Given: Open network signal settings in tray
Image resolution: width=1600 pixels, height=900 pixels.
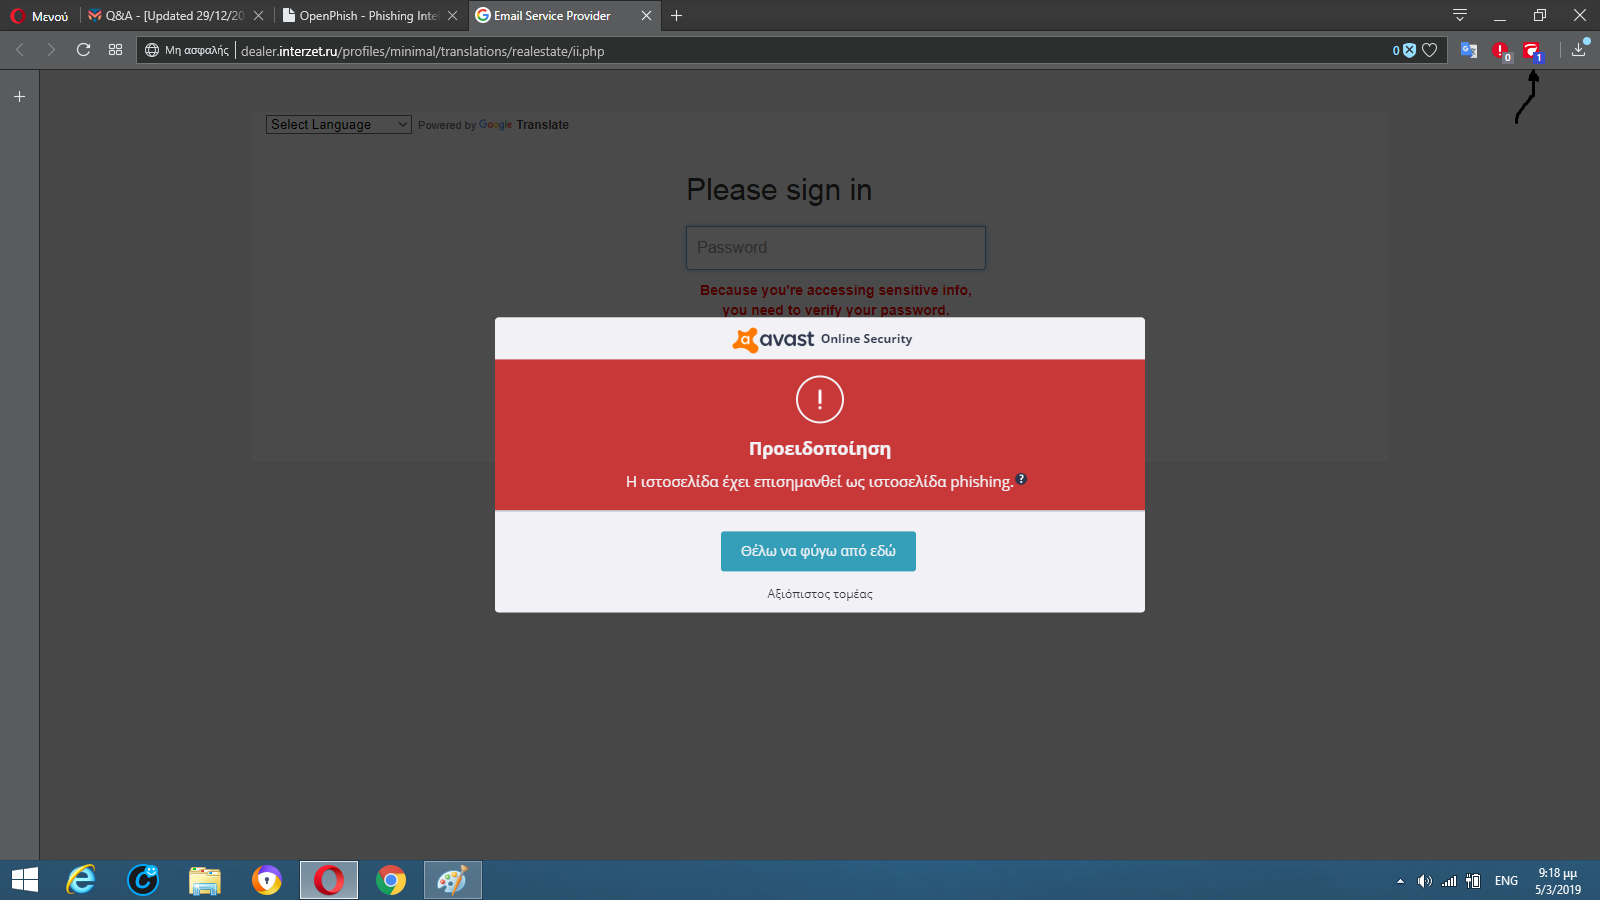Looking at the screenshot, I should [x=1449, y=881].
